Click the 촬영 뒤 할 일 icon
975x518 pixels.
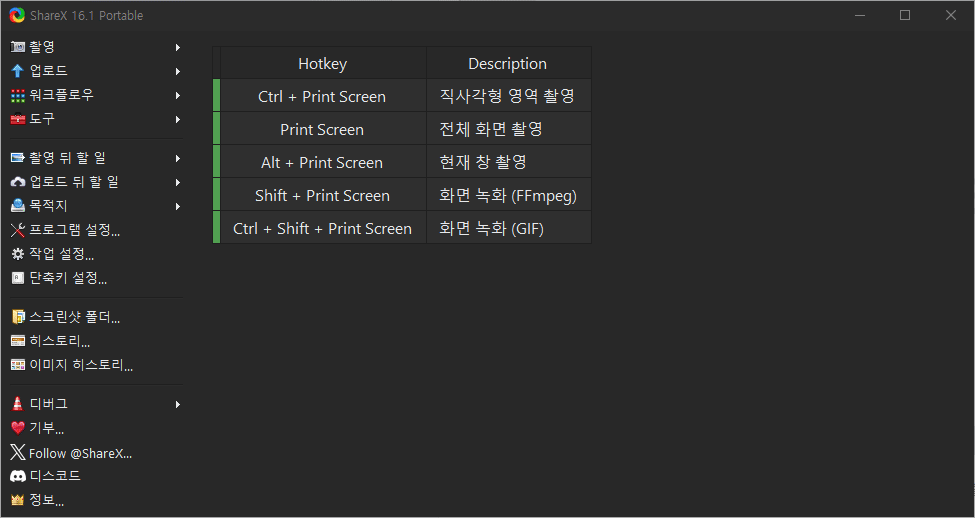tap(18, 158)
